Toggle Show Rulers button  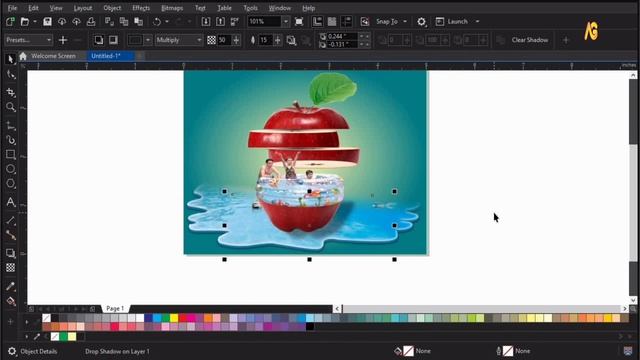(317, 22)
